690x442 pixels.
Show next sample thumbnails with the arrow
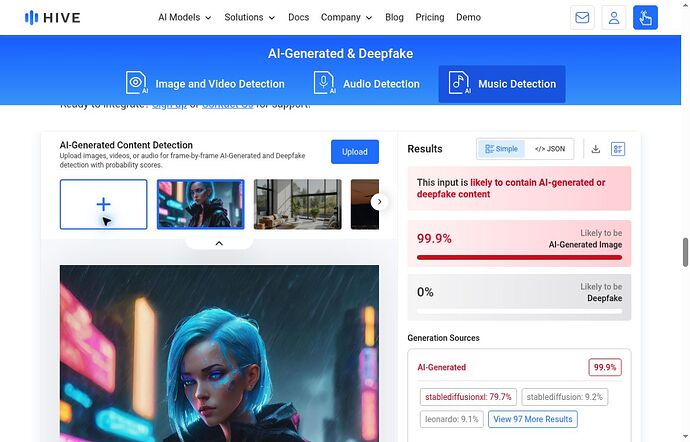379,202
